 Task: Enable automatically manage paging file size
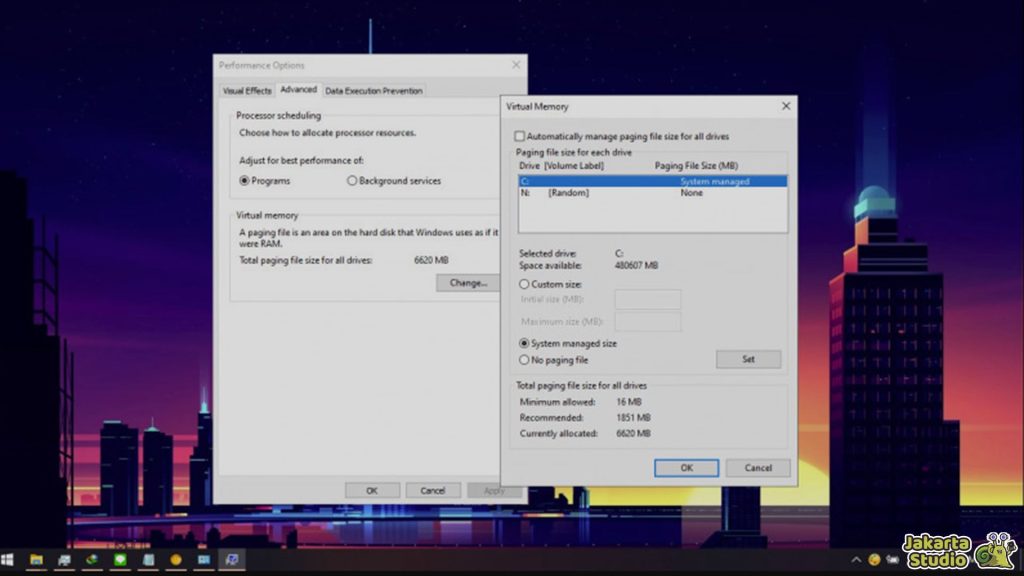pos(519,136)
